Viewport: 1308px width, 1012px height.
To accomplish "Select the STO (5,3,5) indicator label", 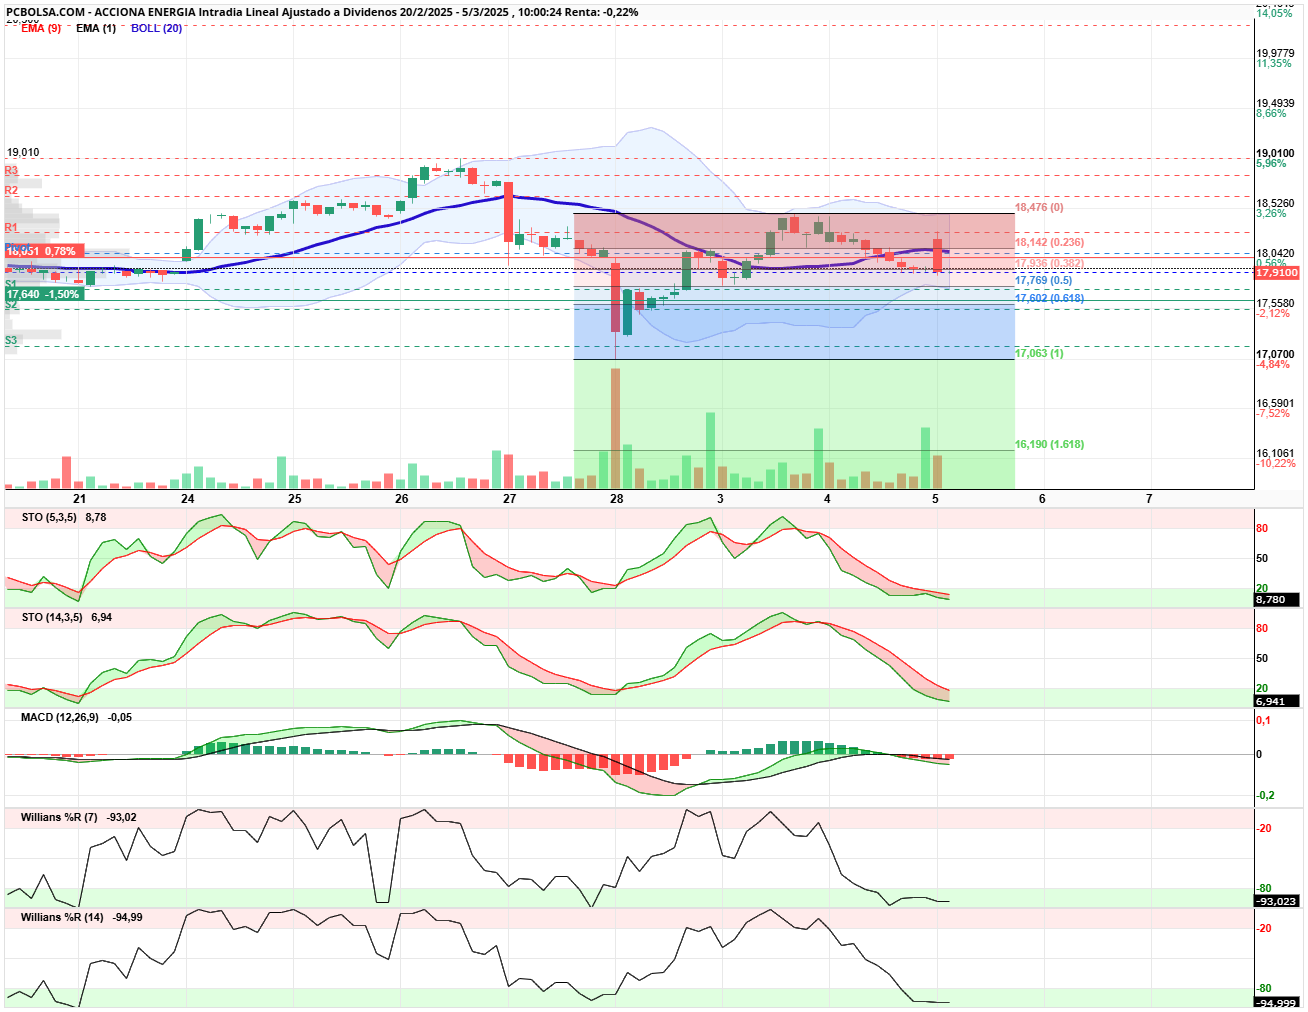I will click(48, 517).
